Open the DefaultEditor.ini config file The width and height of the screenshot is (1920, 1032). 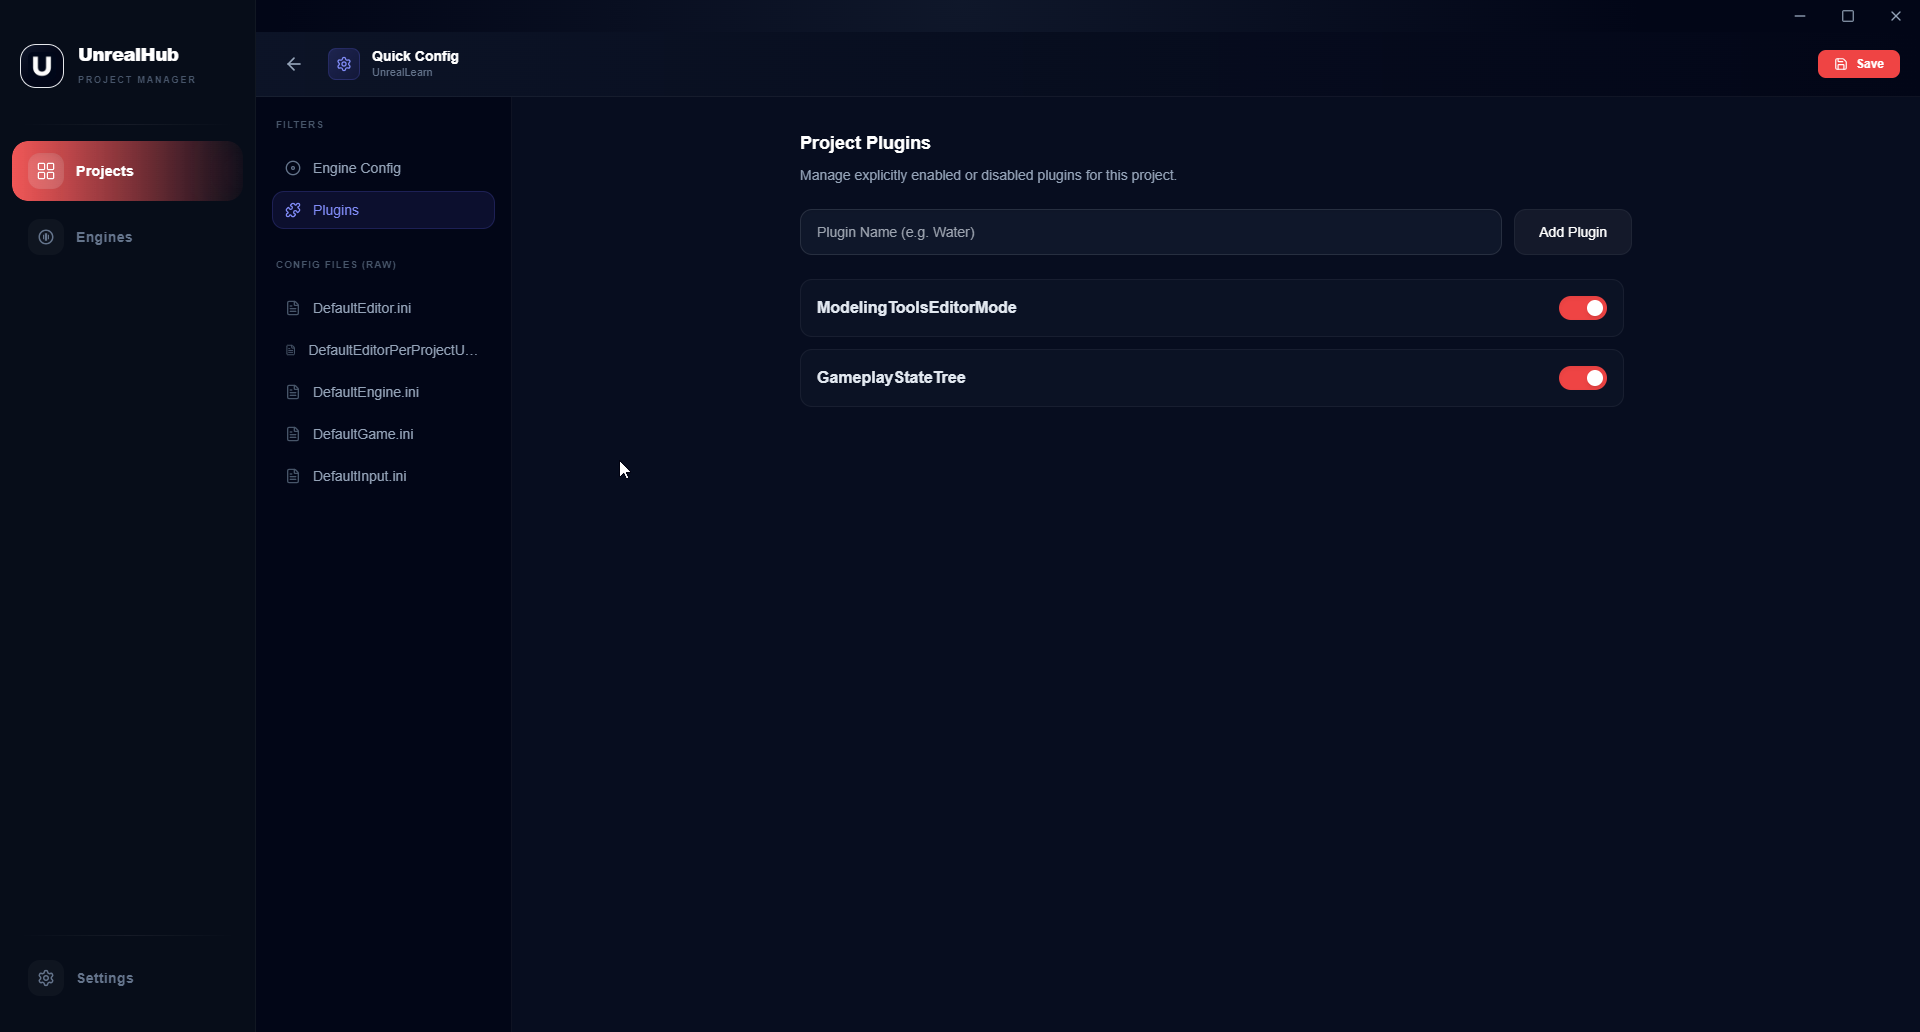[x=361, y=308]
